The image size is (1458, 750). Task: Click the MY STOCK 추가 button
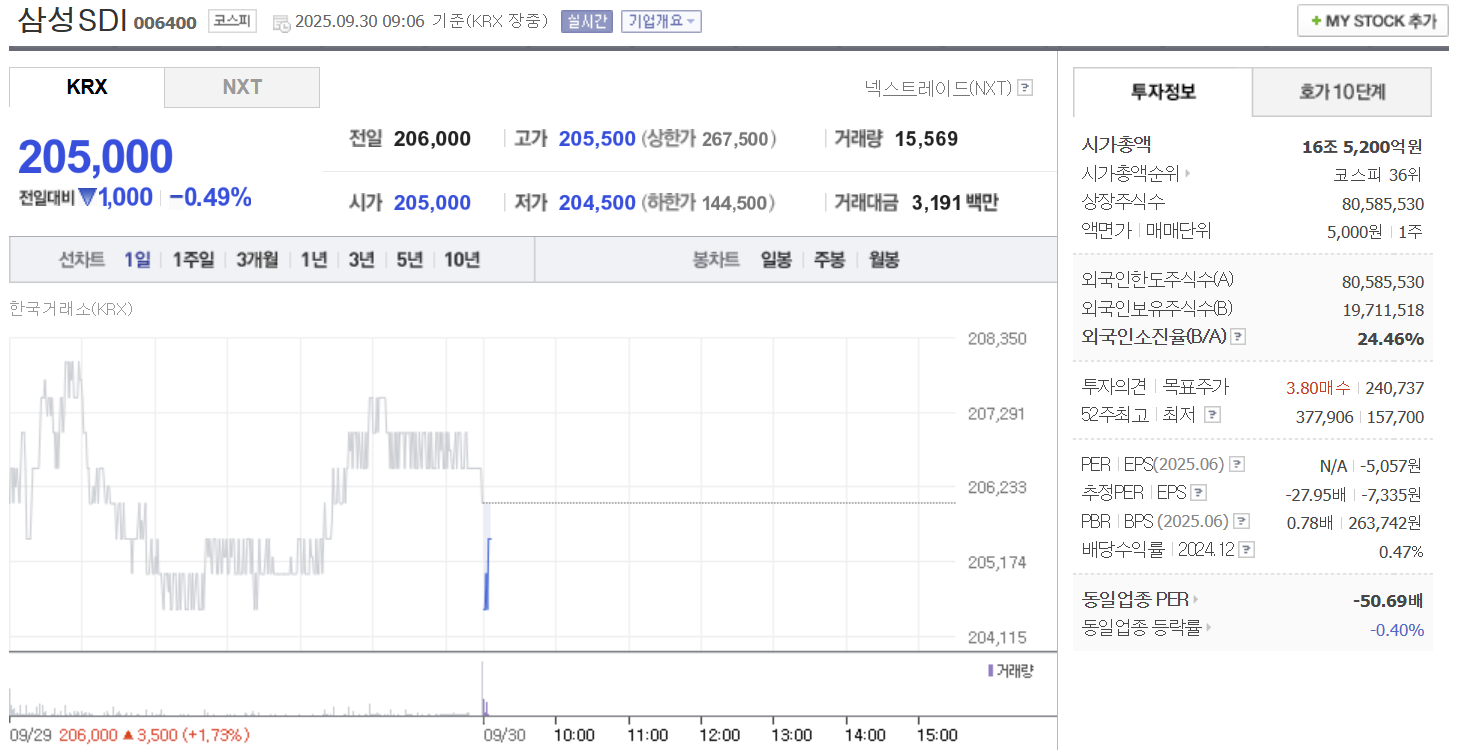tap(1371, 20)
